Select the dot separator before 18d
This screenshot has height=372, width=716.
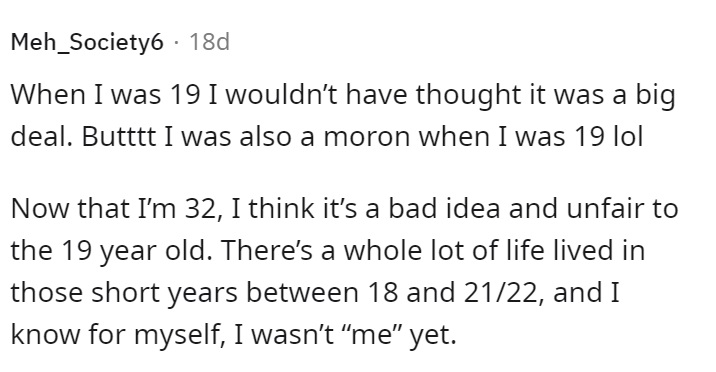(x=176, y=43)
